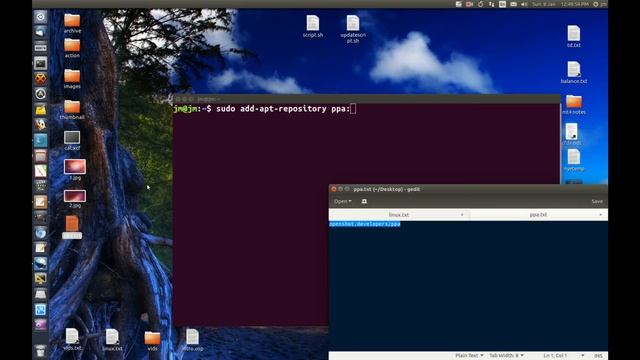Image resolution: width=640 pixels, height=360 pixels.
Task: Click the highlighted openshot.developers/ppa text
Action: (x=364, y=224)
